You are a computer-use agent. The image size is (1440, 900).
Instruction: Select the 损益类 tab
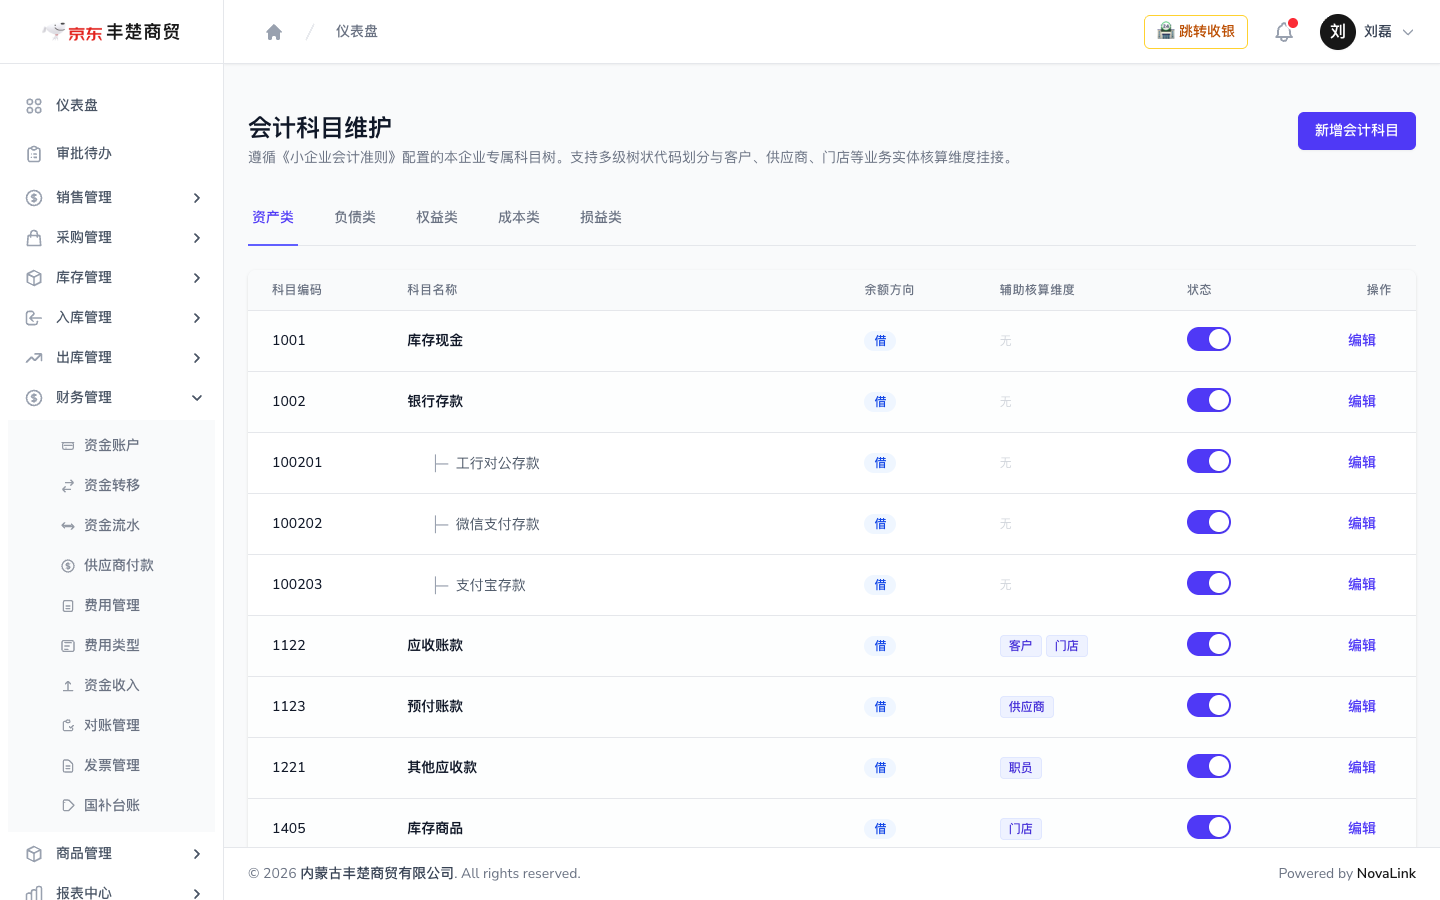[601, 218]
